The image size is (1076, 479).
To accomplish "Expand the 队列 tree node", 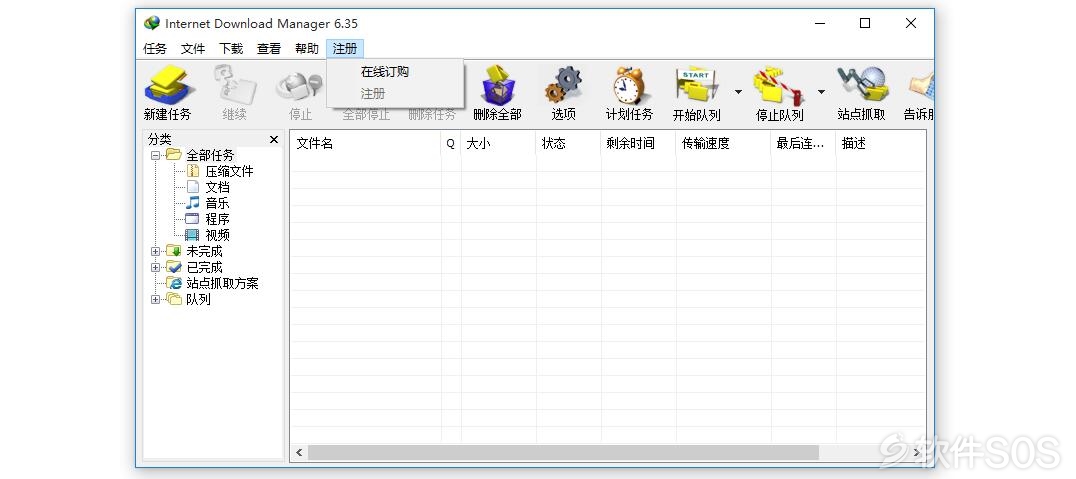I will click(155, 300).
